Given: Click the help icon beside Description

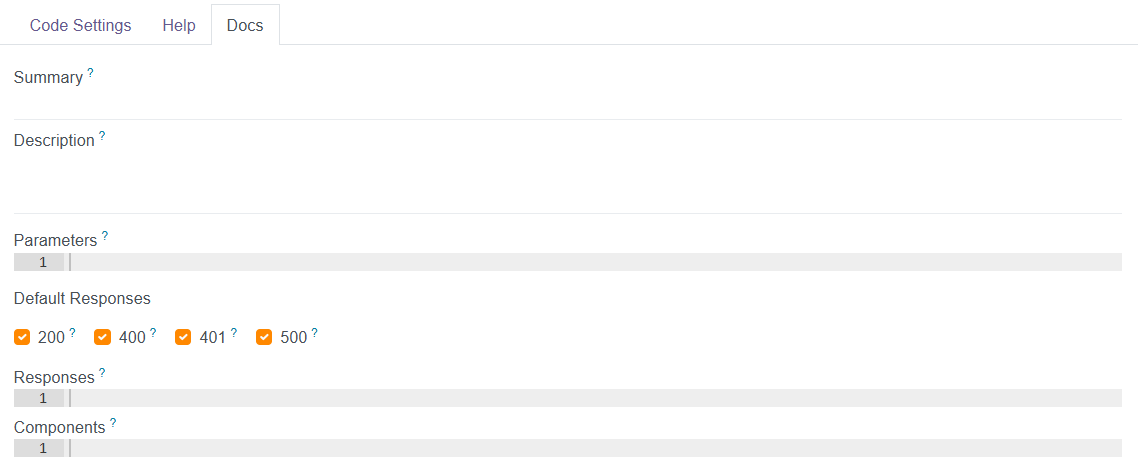Looking at the screenshot, I should (101, 136).
